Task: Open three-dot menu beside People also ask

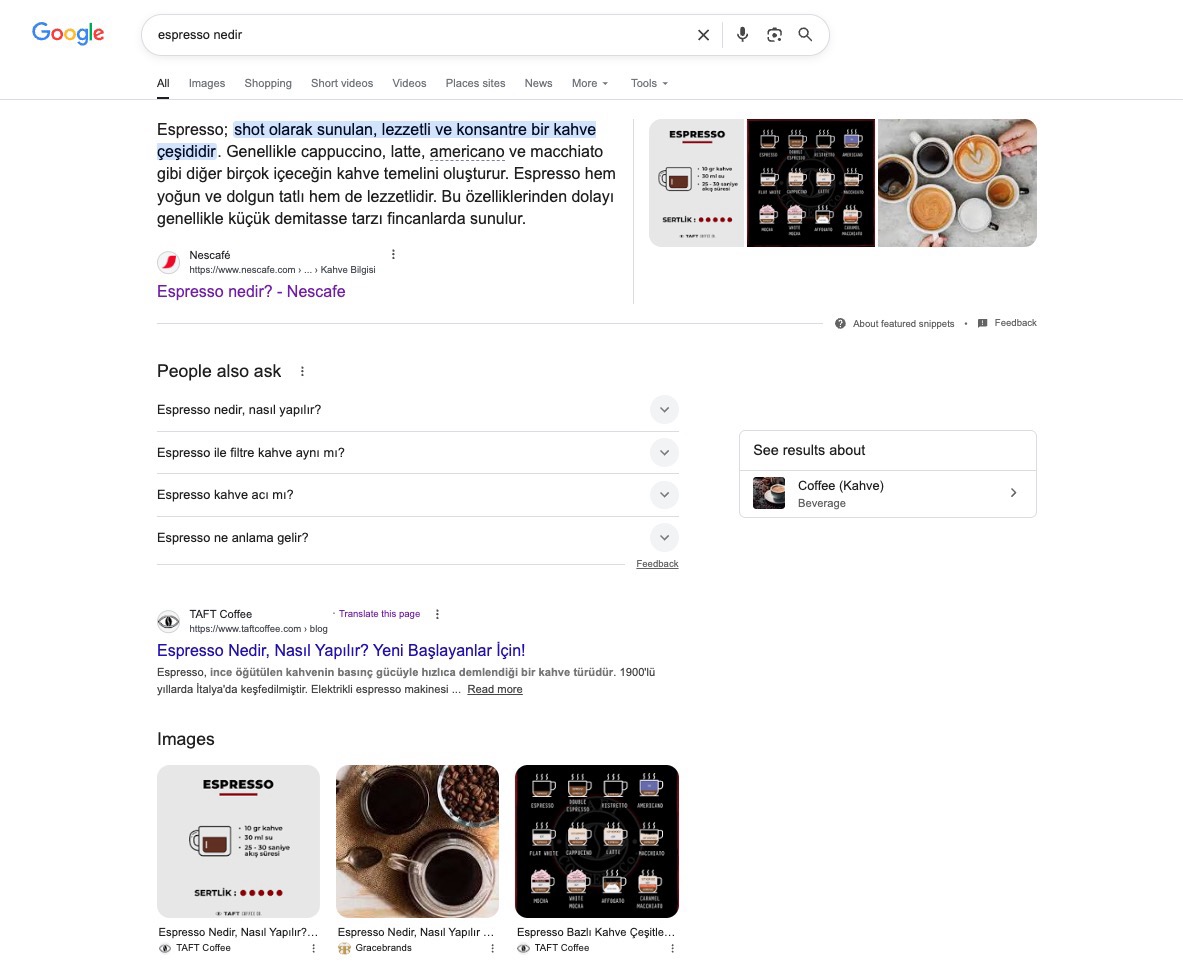Action: pyautogui.click(x=303, y=371)
